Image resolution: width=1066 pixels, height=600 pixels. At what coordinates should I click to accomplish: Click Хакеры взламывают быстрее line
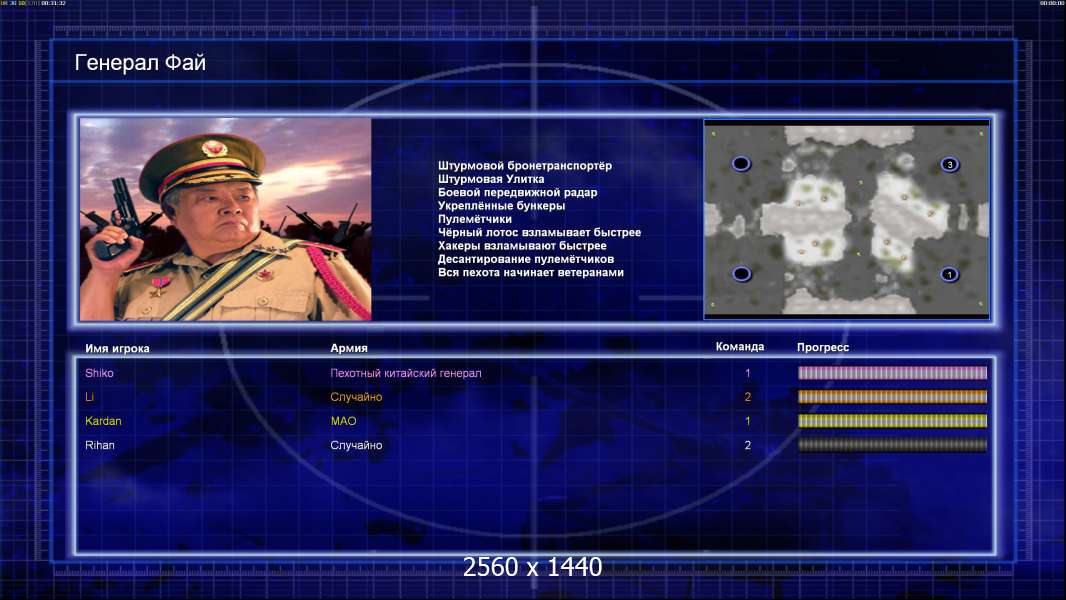tap(522, 246)
